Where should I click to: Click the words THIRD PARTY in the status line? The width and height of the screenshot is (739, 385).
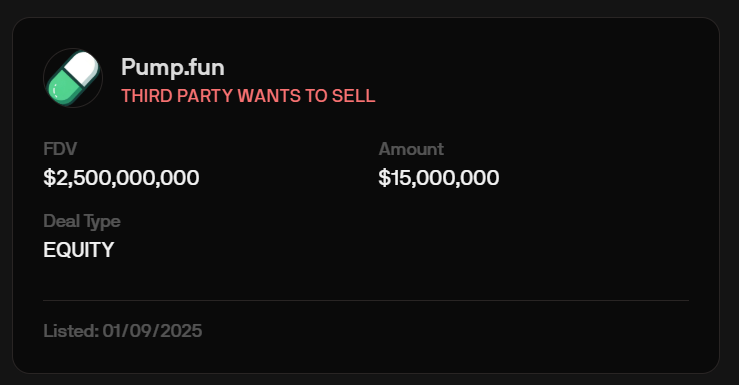coord(177,96)
